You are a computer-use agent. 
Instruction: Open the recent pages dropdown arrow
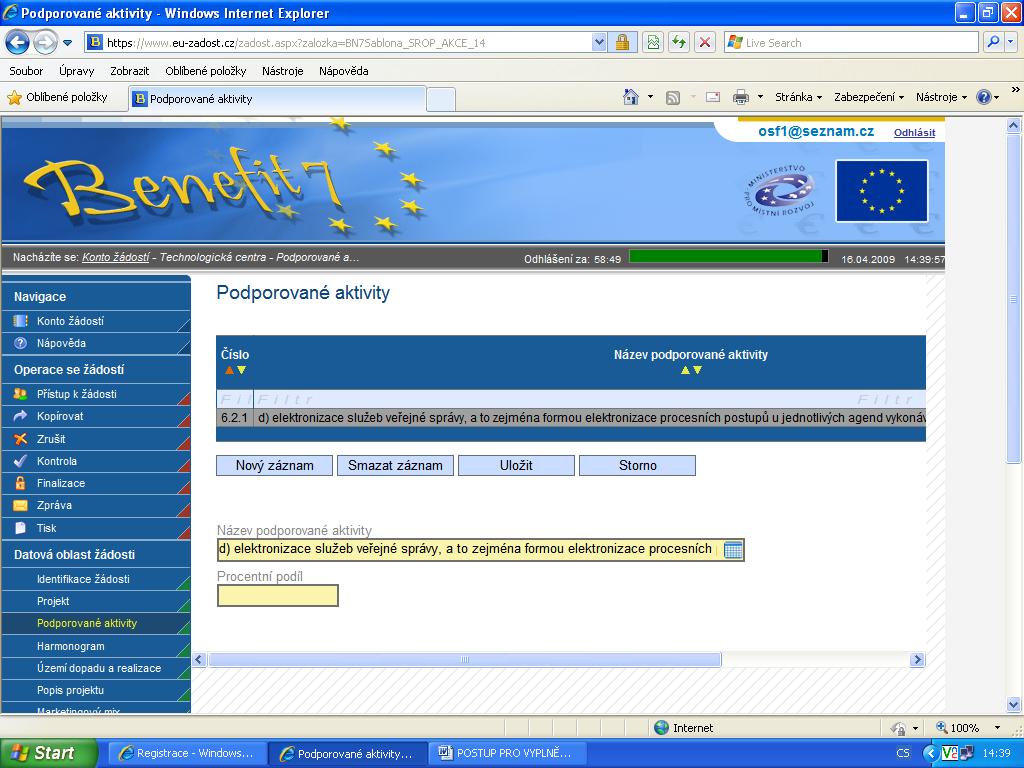(67, 43)
